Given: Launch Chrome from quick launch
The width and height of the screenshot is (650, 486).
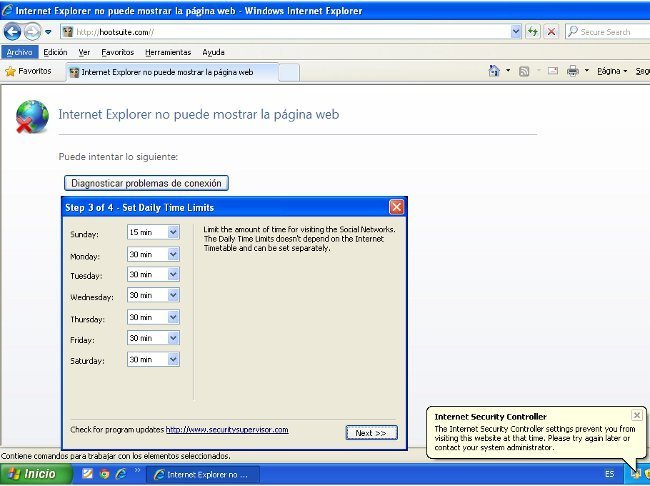Looking at the screenshot, I should pyautogui.click(x=104, y=474).
